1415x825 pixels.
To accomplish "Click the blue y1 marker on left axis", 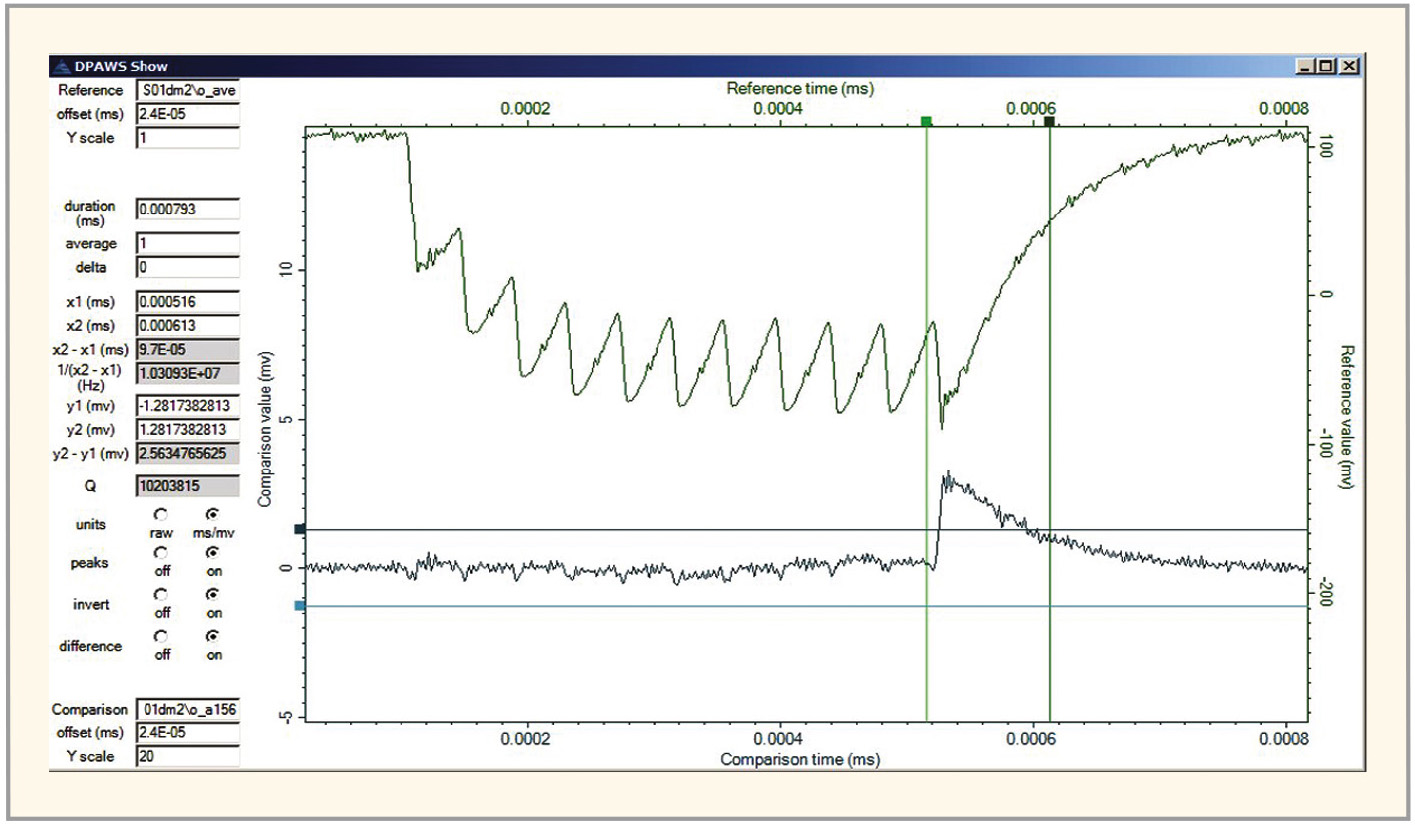I will 299,605.
